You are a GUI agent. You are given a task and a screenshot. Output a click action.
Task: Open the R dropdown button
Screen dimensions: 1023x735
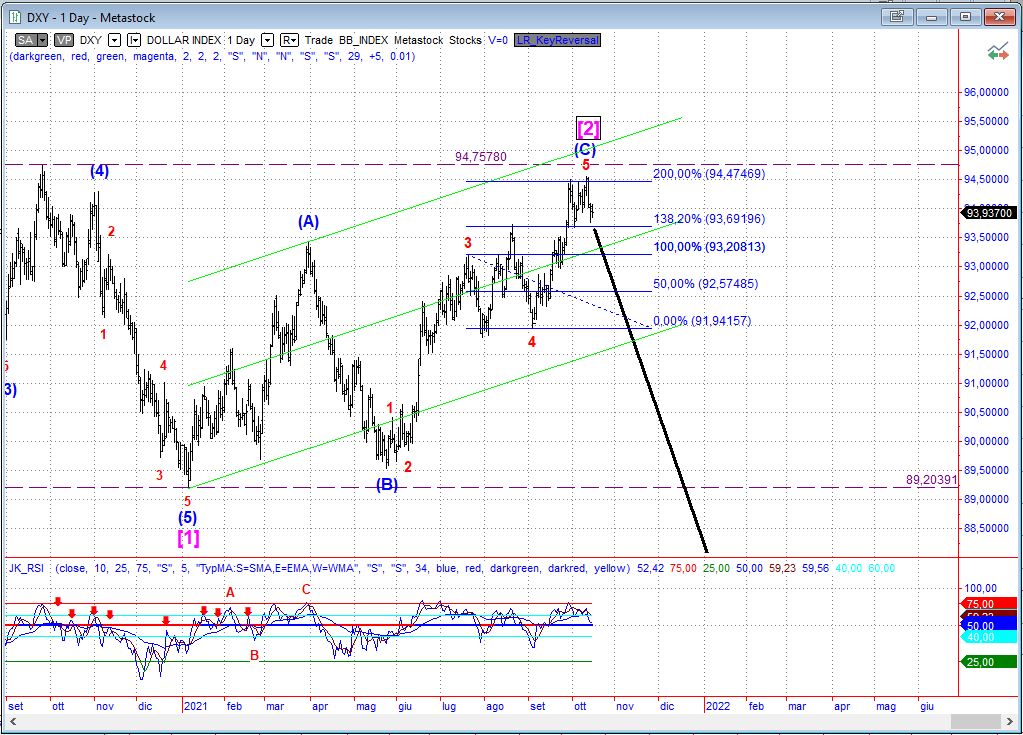(x=289, y=40)
